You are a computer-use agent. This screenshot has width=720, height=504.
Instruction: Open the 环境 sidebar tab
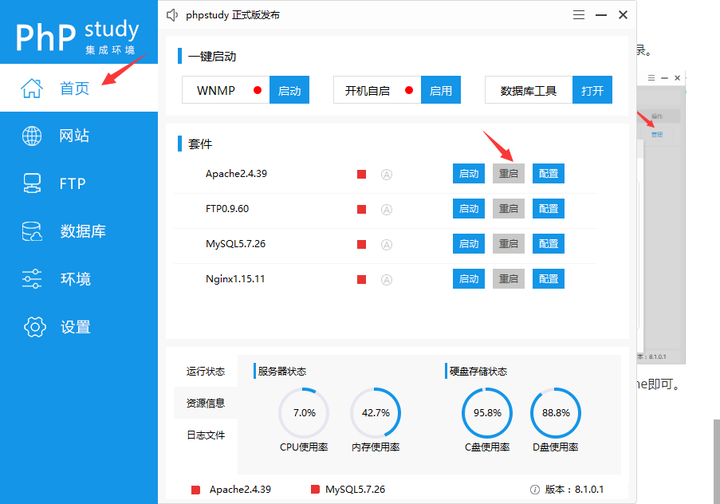pyautogui.click(x=79, y=279)
